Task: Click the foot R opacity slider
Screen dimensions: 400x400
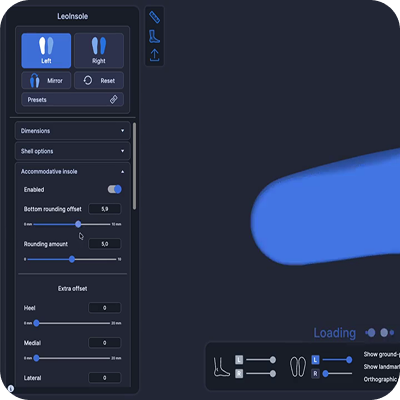Action: [261, 374]
